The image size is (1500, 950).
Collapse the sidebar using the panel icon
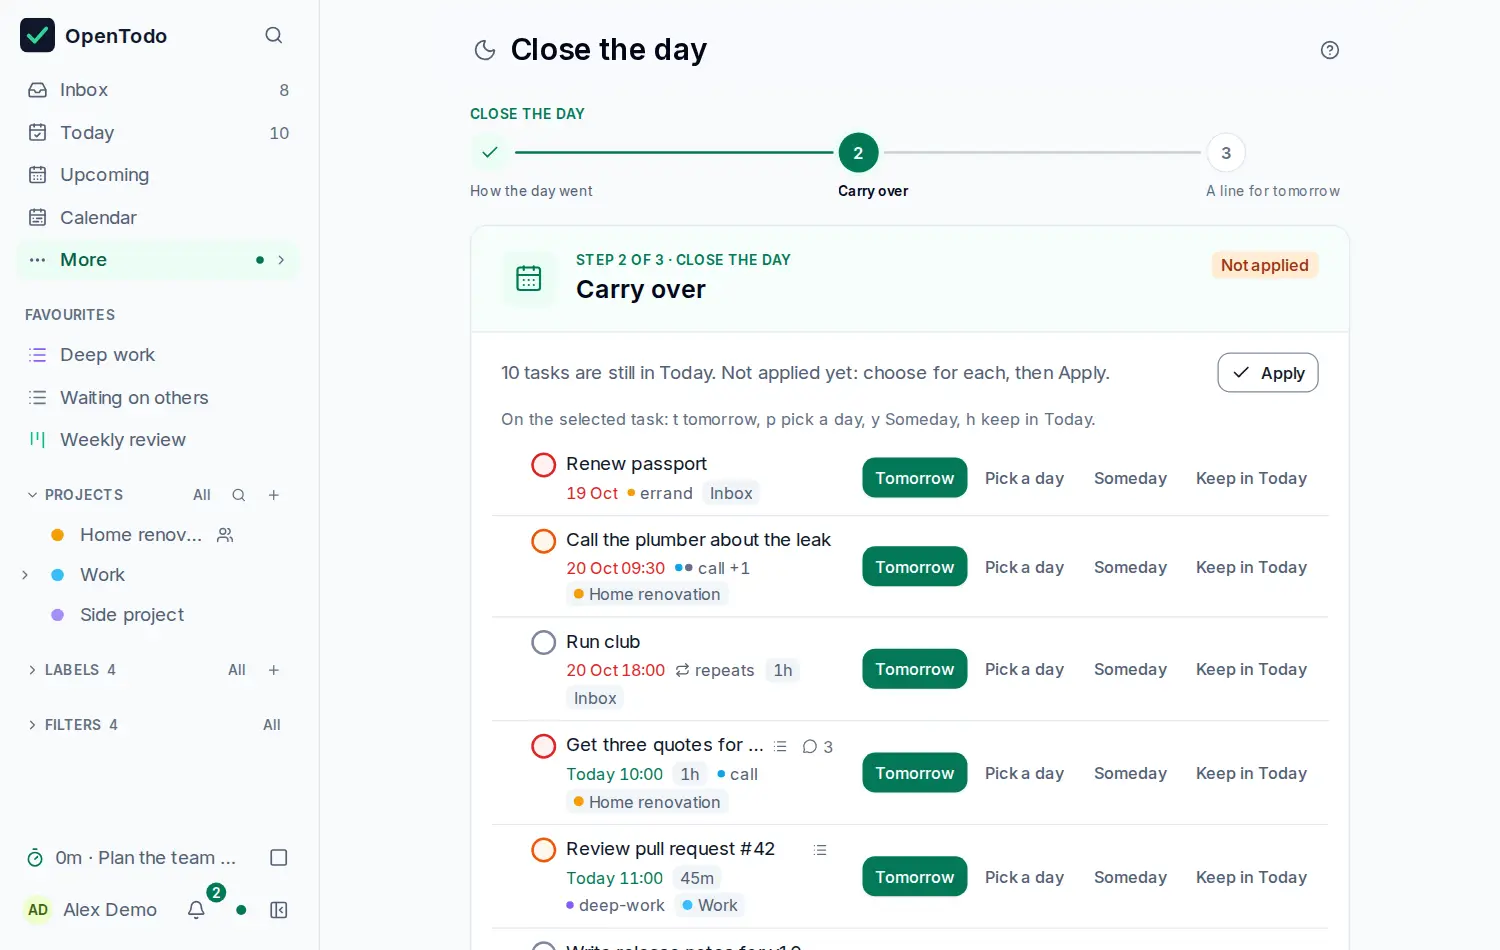coord(279,910)
